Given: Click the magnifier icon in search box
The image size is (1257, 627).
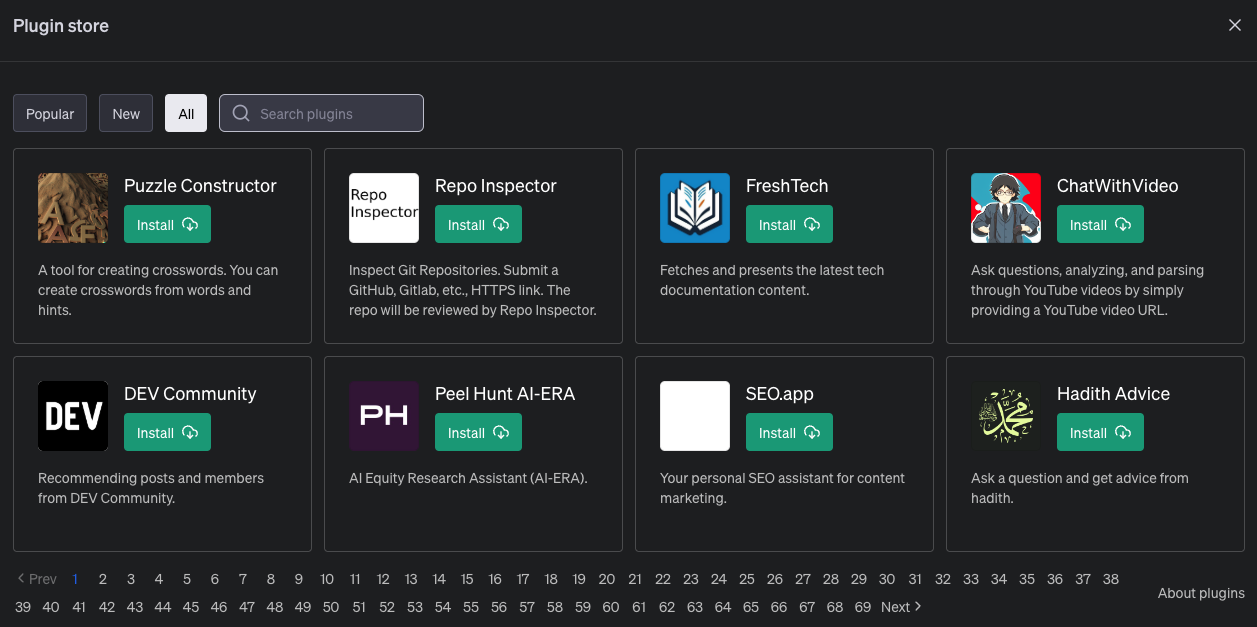Looking at the screenshot, I should (x=241, y=113).
